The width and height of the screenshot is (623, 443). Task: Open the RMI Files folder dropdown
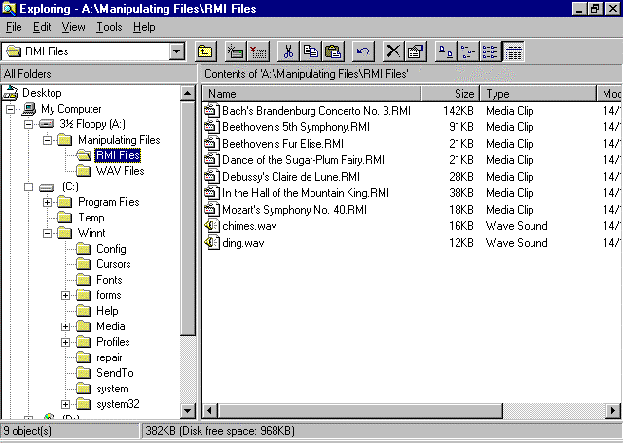(178, 51)
